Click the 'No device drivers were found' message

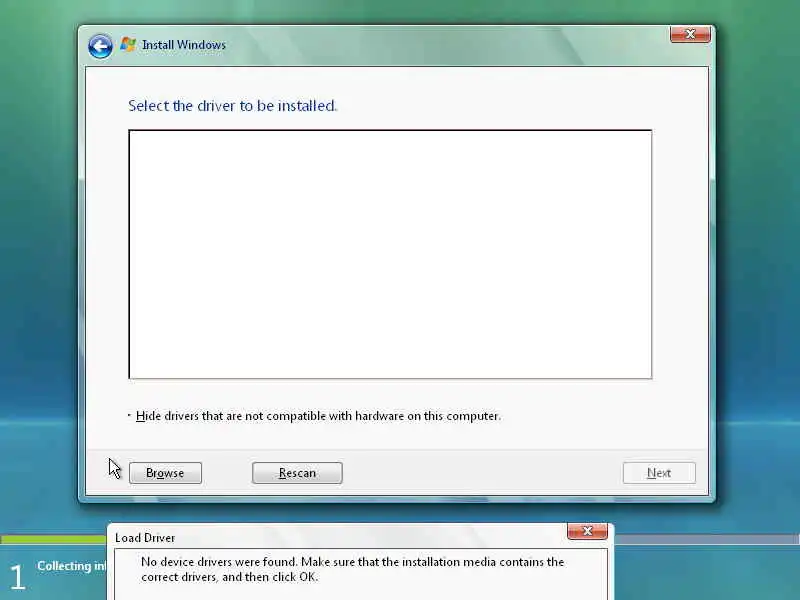(x=353, y=569)
